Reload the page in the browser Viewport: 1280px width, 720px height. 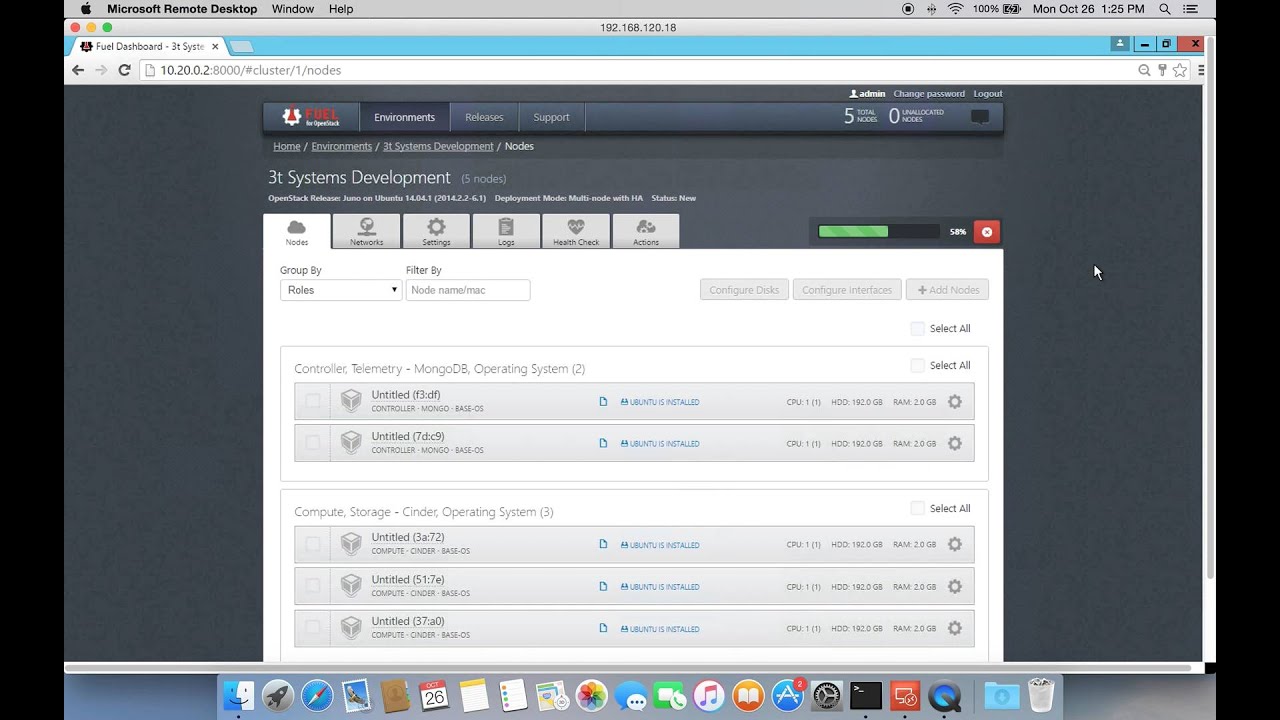[x=124, y=70]
